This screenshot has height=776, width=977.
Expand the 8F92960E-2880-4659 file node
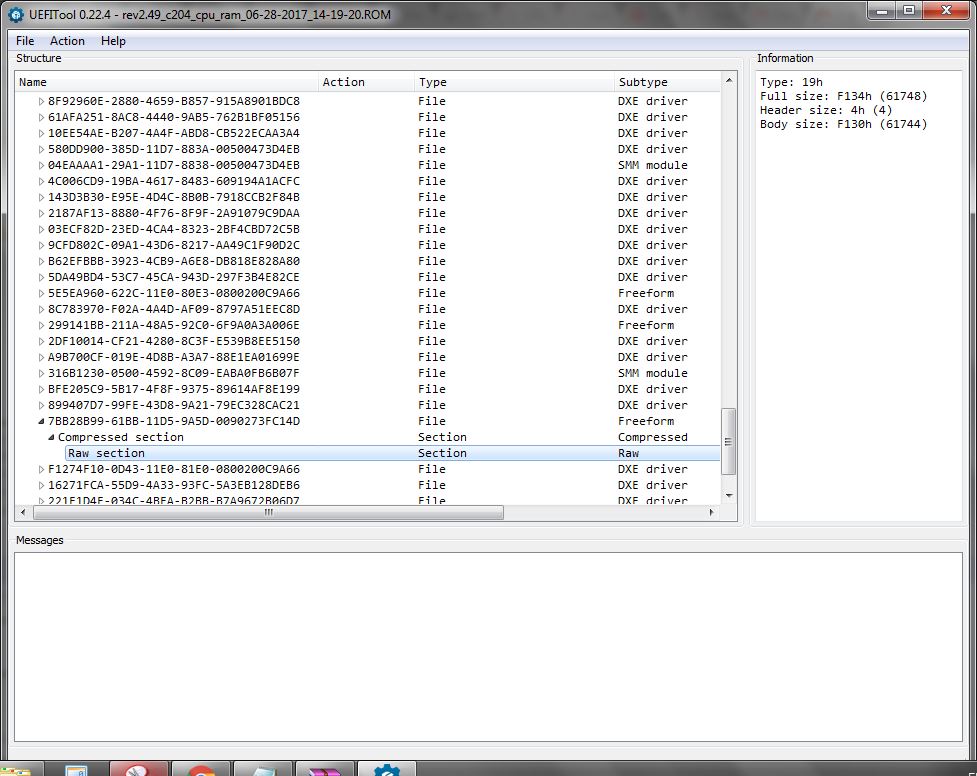point(41,101)
